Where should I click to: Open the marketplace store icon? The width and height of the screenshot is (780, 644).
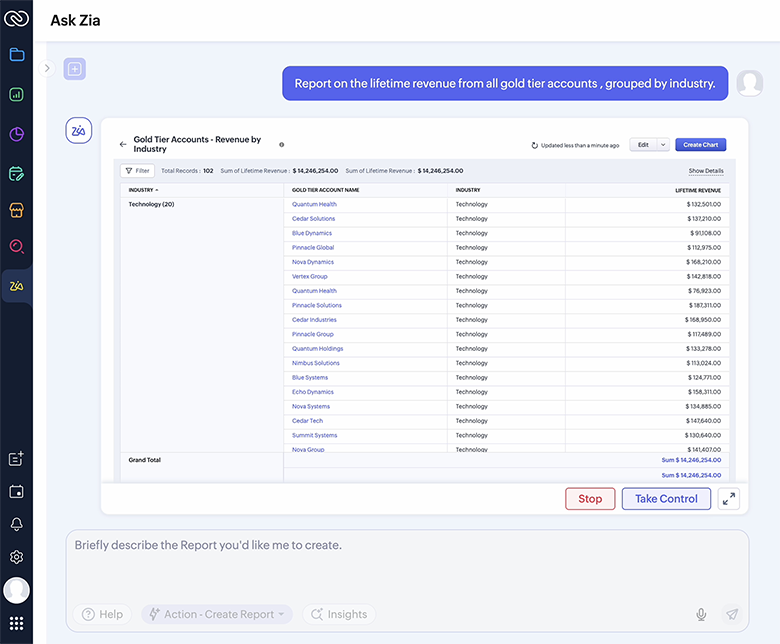pyautogui.click(x=16, y=210)
